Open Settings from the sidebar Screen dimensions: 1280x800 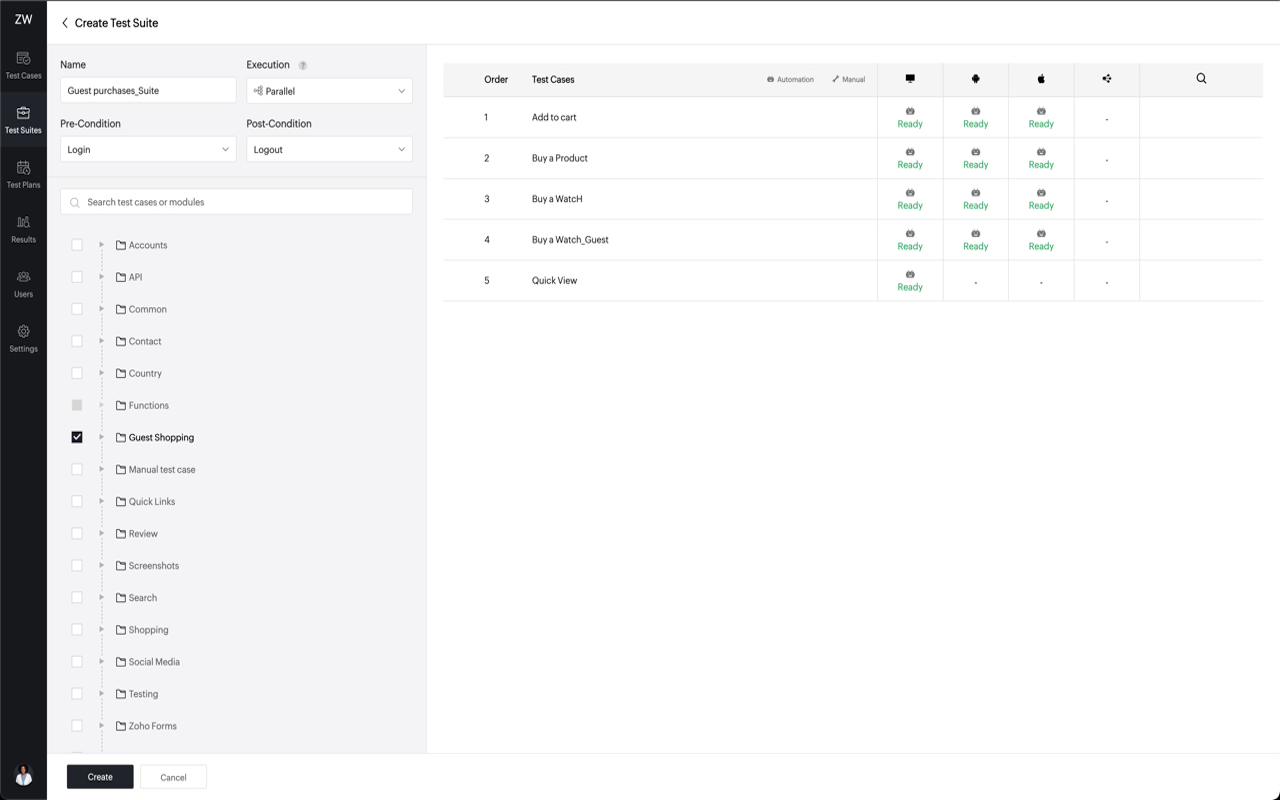23,338
